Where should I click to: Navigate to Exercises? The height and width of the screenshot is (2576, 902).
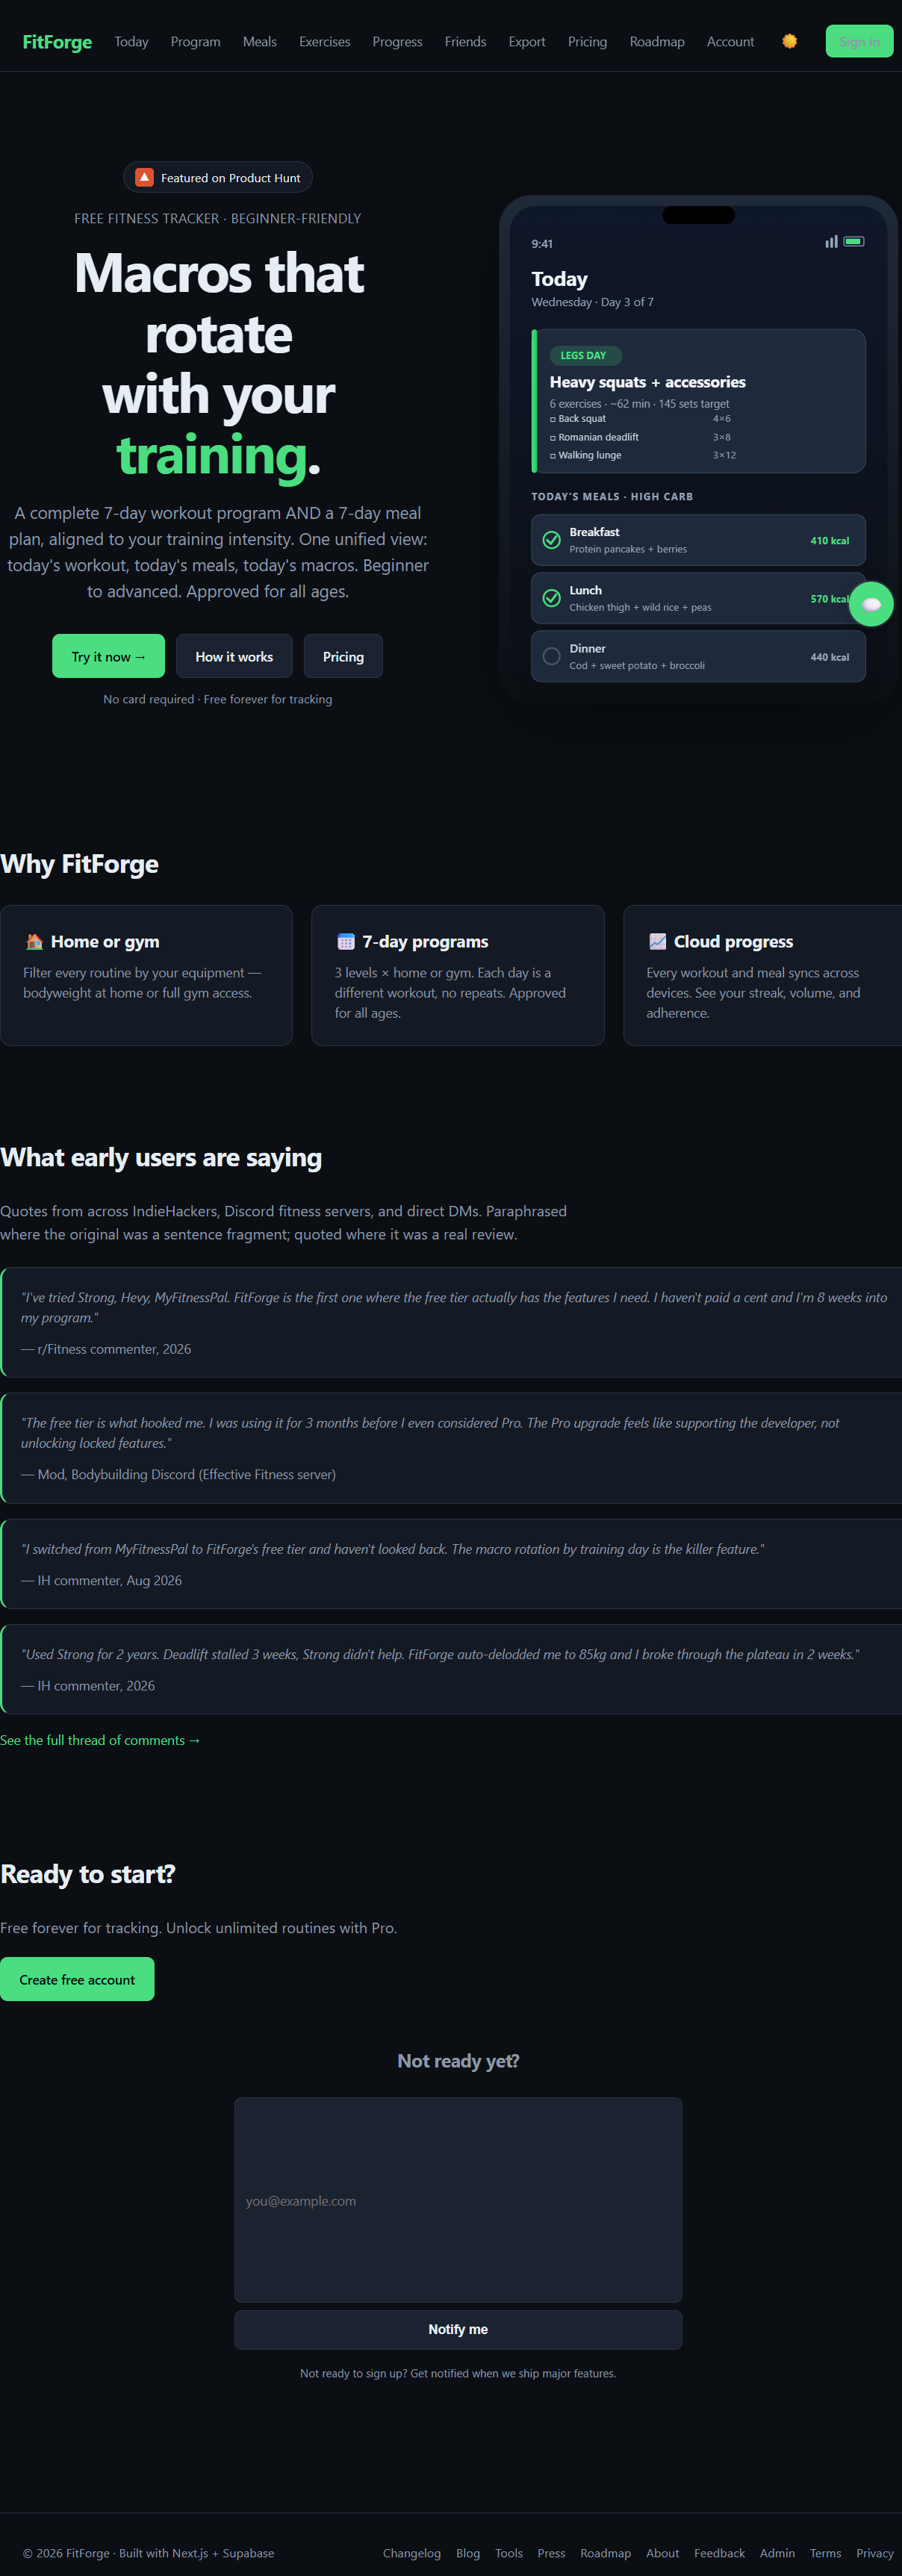324,41
